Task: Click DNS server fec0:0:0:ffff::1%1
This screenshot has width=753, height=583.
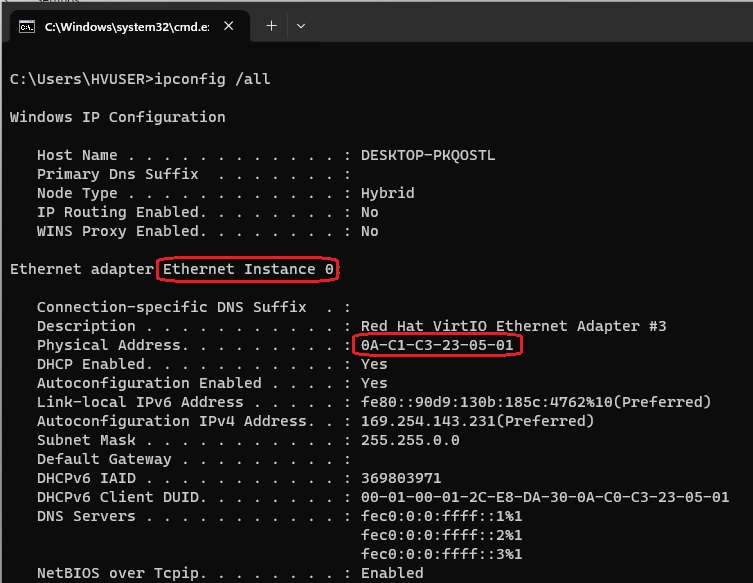Action: tap(441, 516)
